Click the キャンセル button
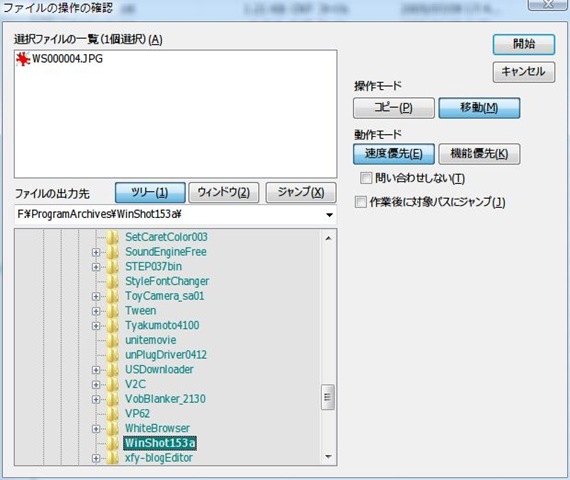 (524, 72)
